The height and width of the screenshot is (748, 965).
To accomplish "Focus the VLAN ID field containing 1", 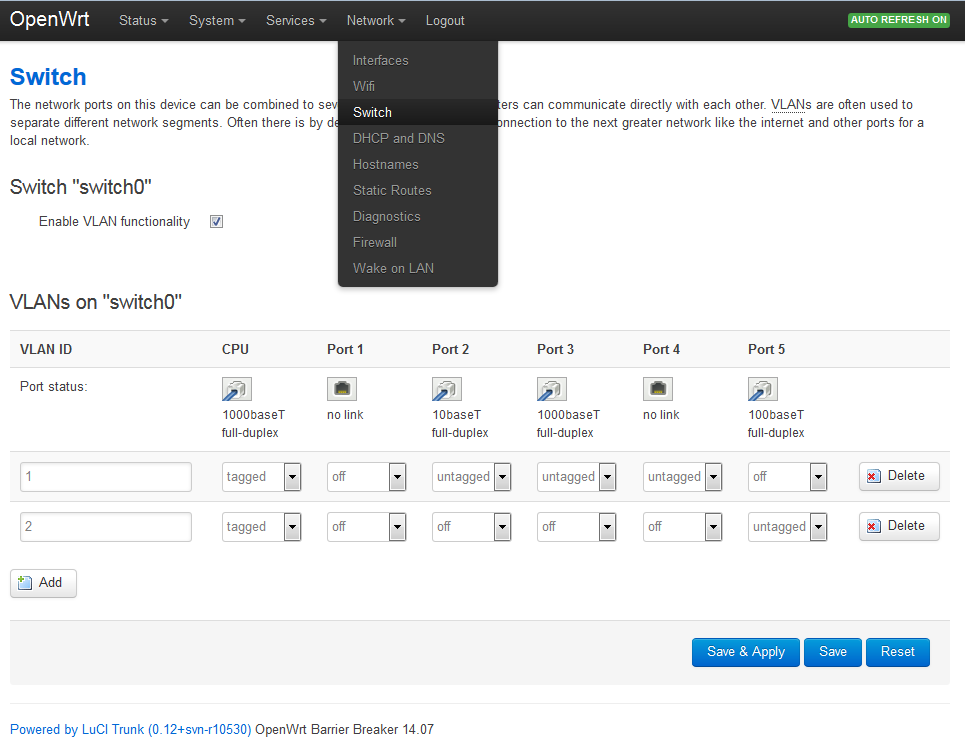I will 106,477.
